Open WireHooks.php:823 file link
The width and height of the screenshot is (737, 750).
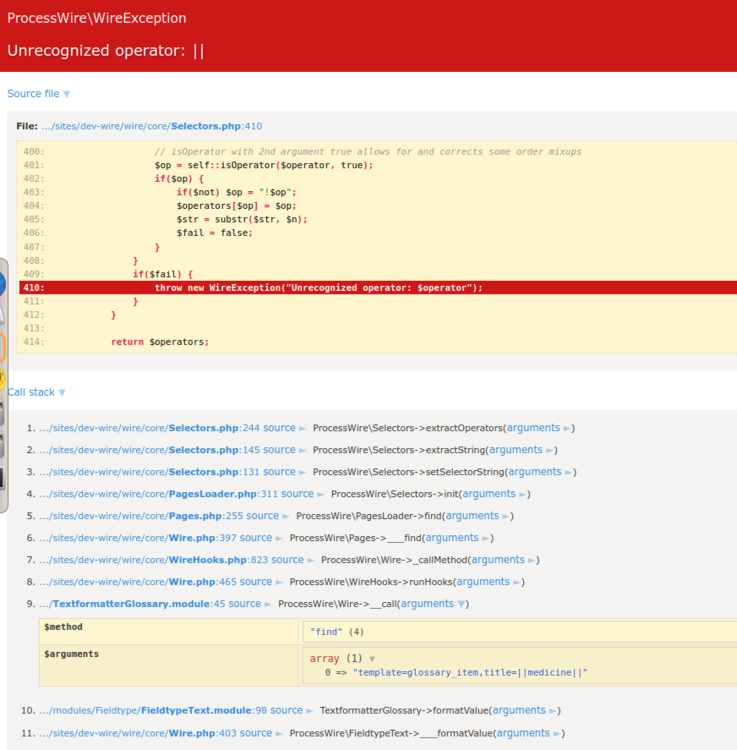tap(154, 560)
